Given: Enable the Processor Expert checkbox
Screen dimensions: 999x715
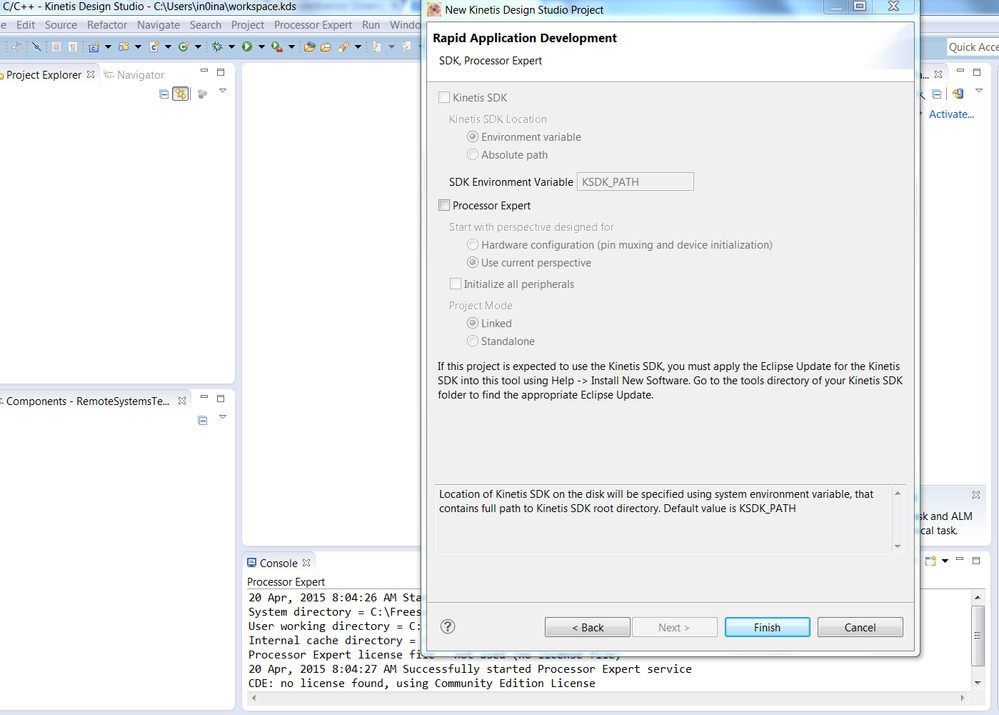Looking at the screenshot, I should click(x=444, y=205).
